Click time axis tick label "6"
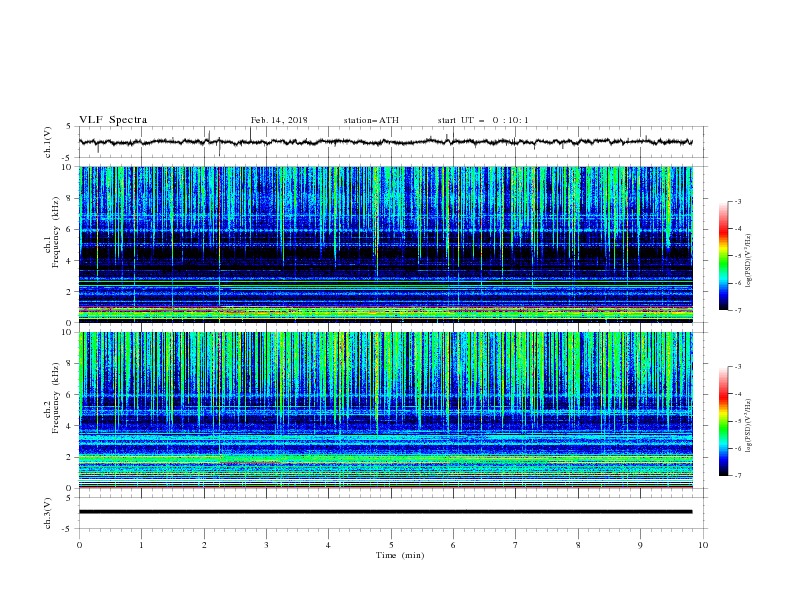Image resolution: width=792 pixels, height=612 pixels. point(453,545)
